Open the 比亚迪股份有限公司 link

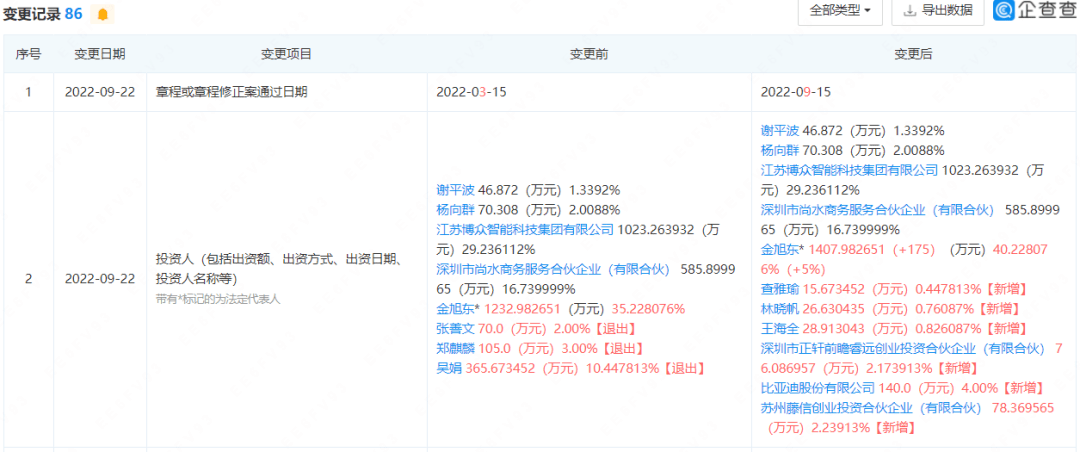click(x=818, y=389)
